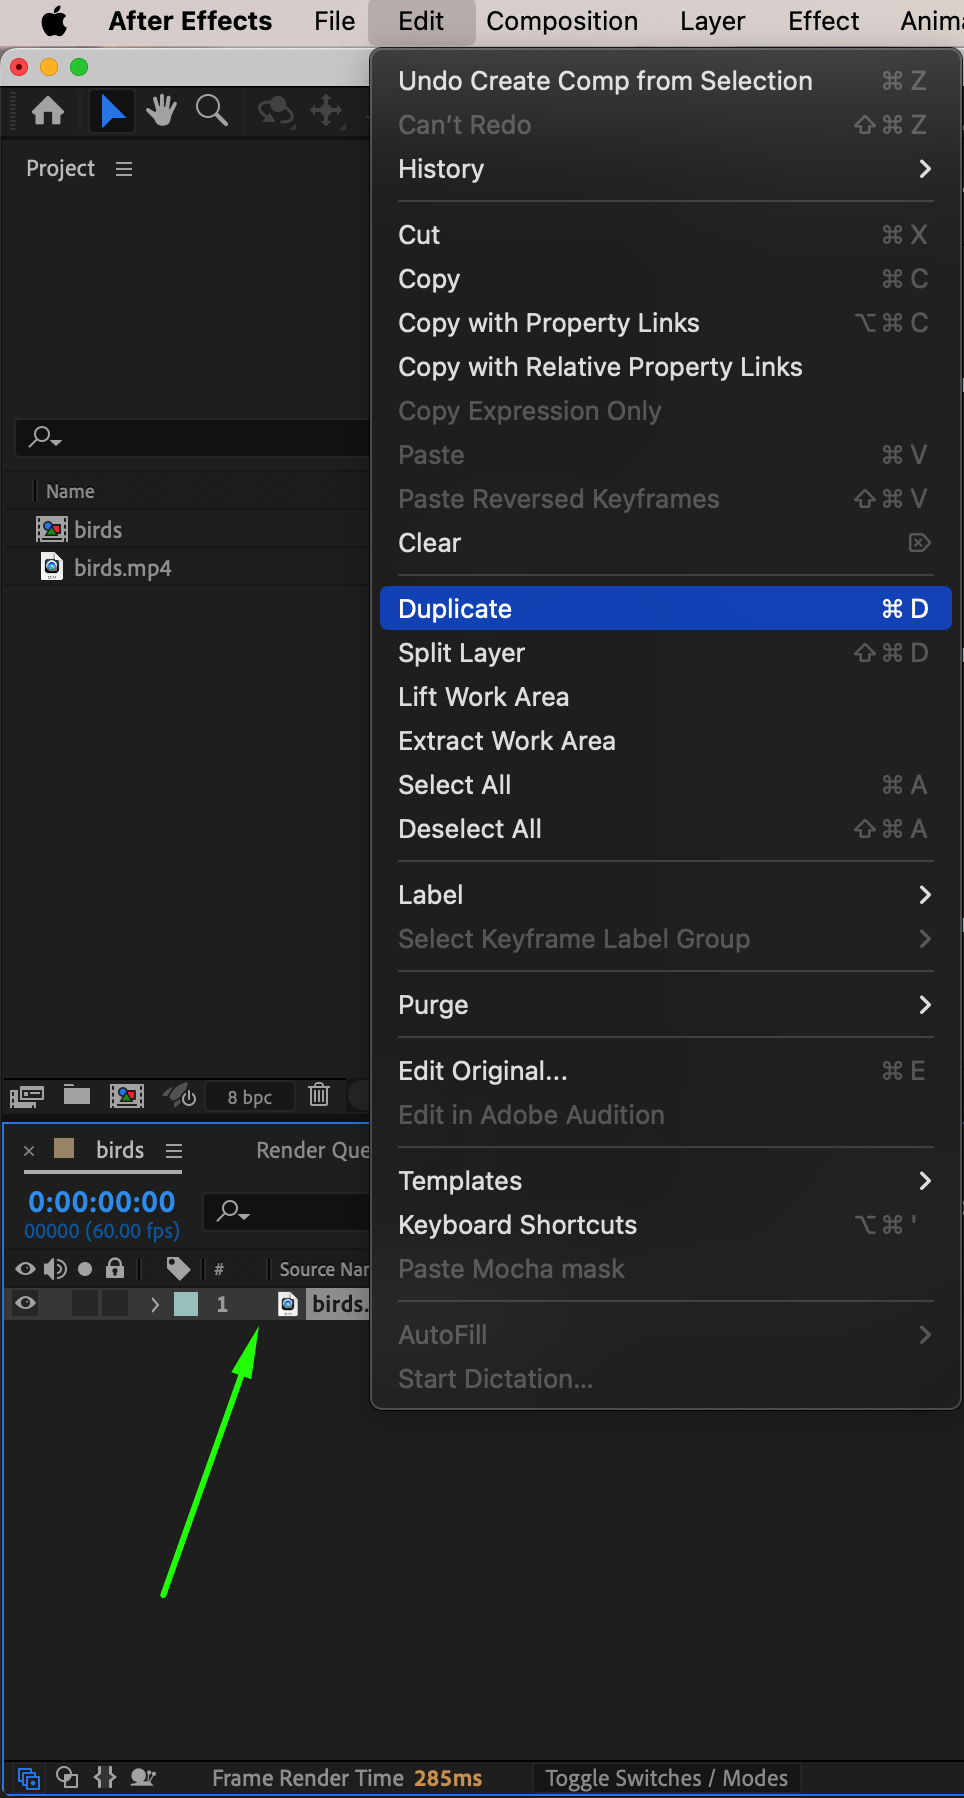
Task: Choose Clear from the Edit menu
Action: click(665, 543)
